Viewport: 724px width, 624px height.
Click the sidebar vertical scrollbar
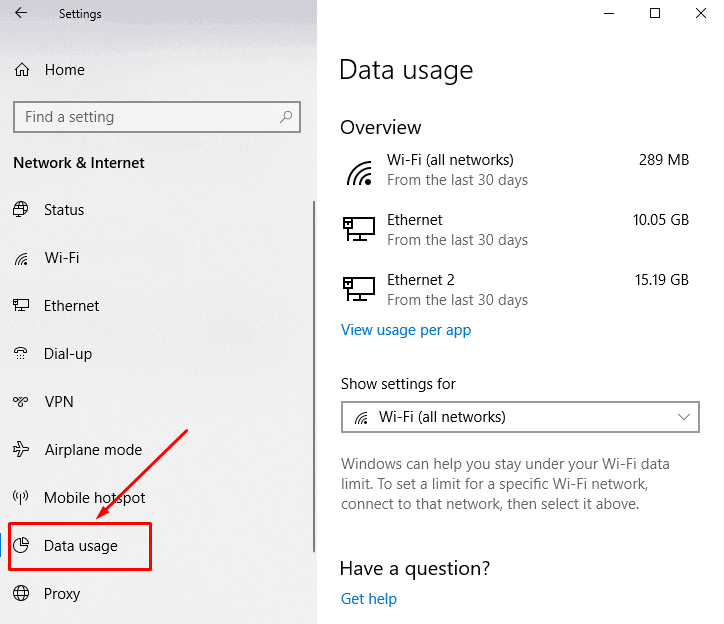click(314, 376)
